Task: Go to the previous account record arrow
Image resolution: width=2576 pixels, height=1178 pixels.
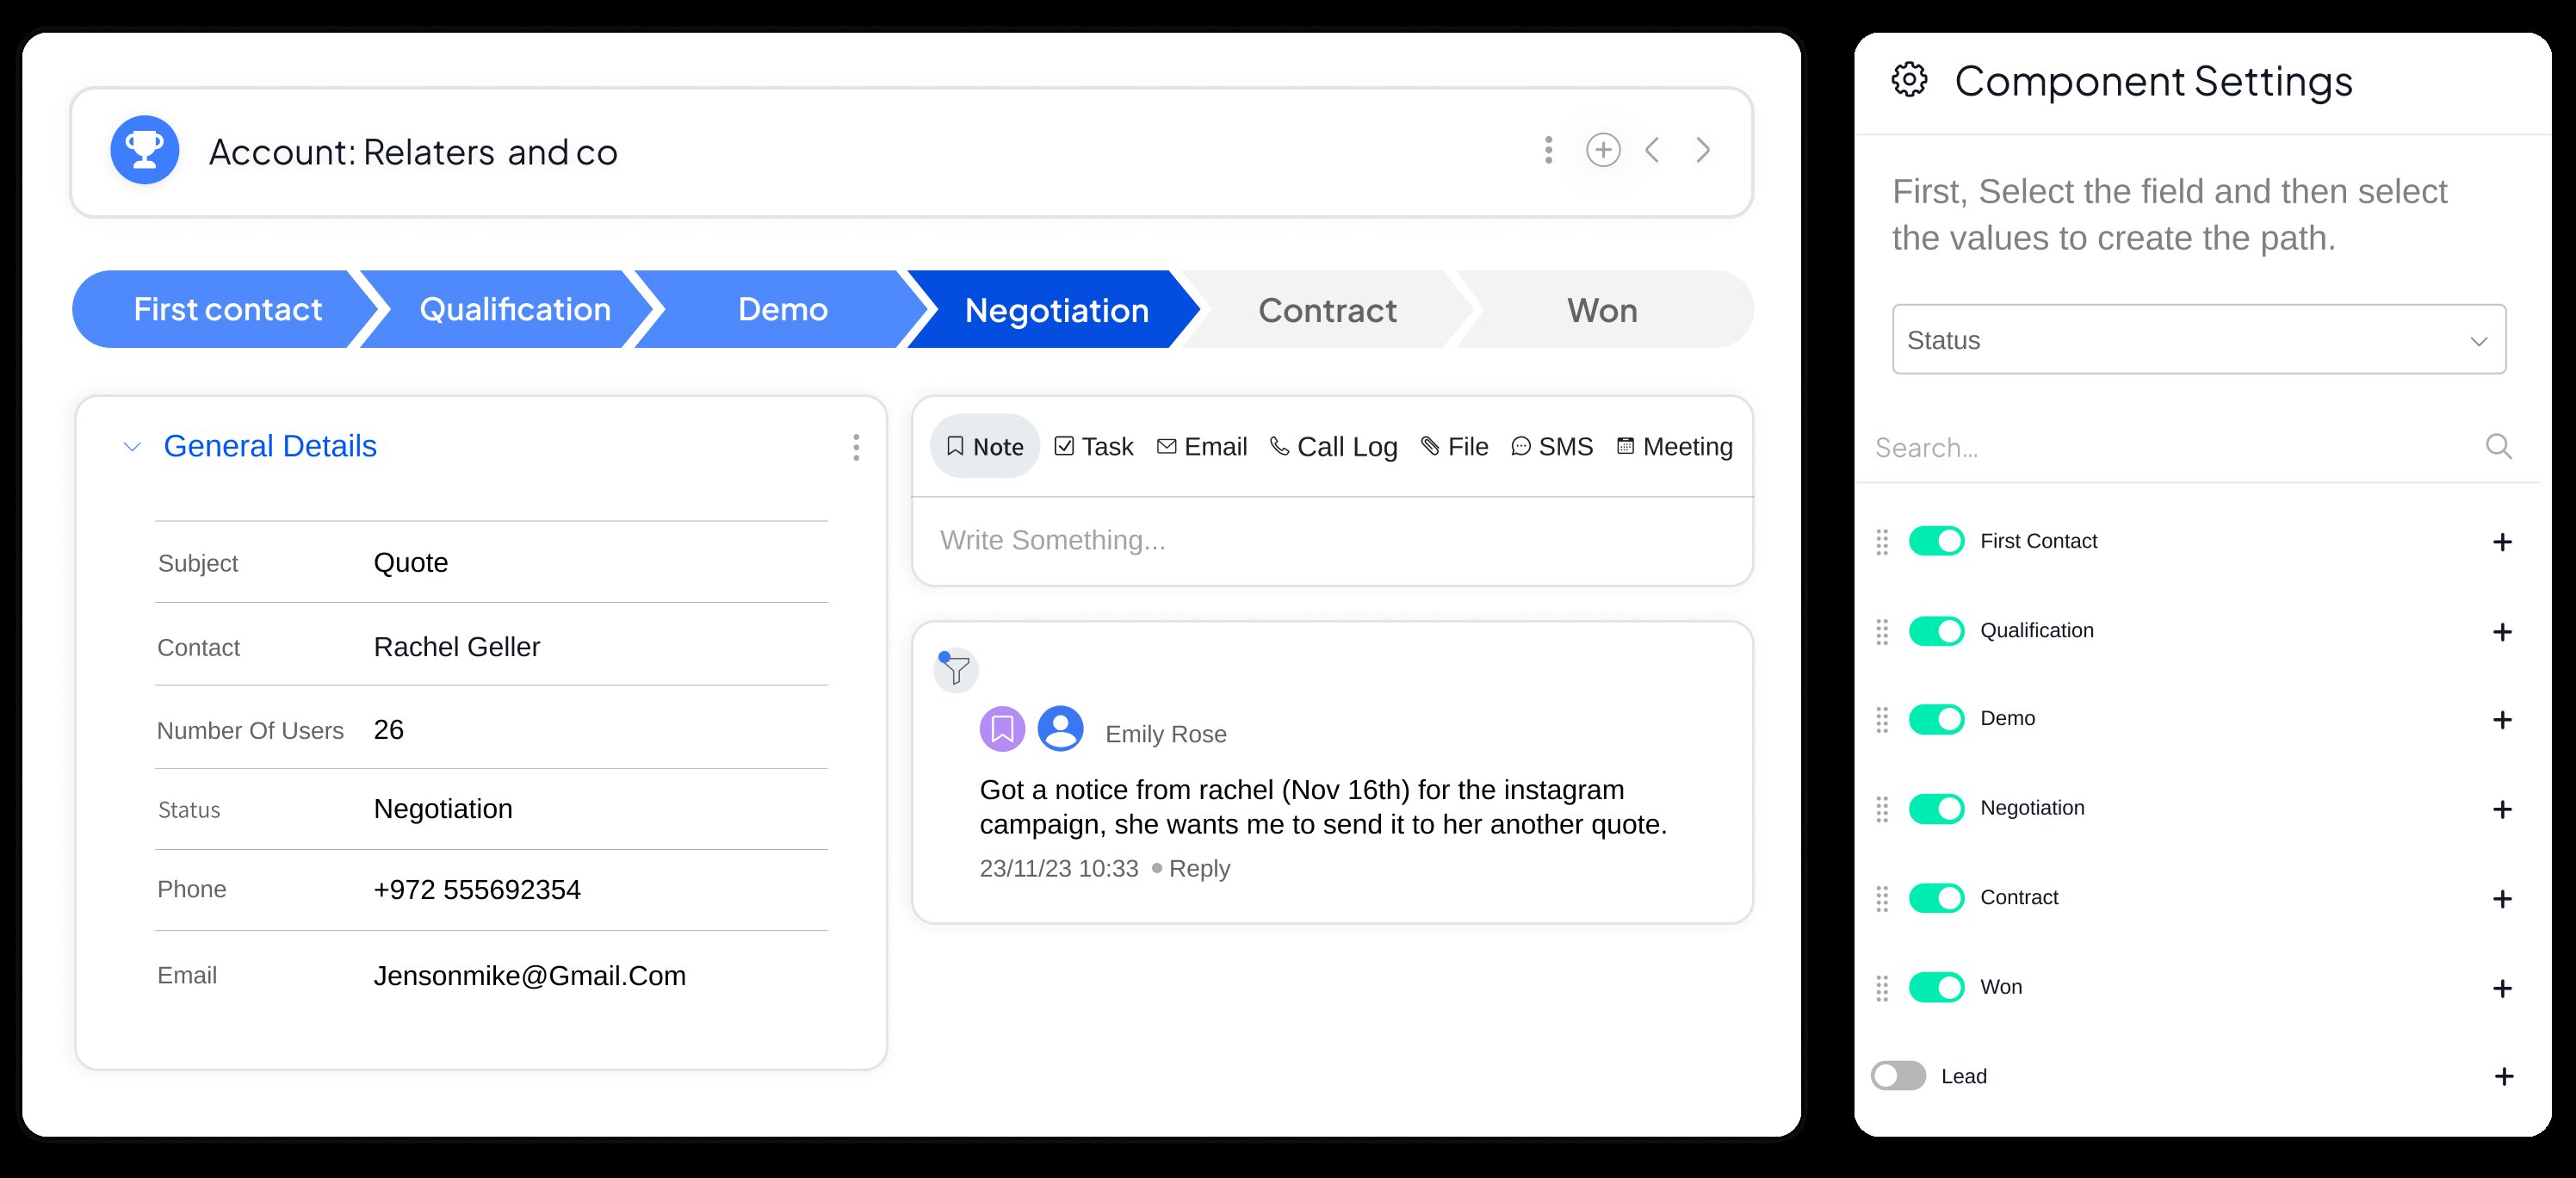Action: pos(1653,150)
